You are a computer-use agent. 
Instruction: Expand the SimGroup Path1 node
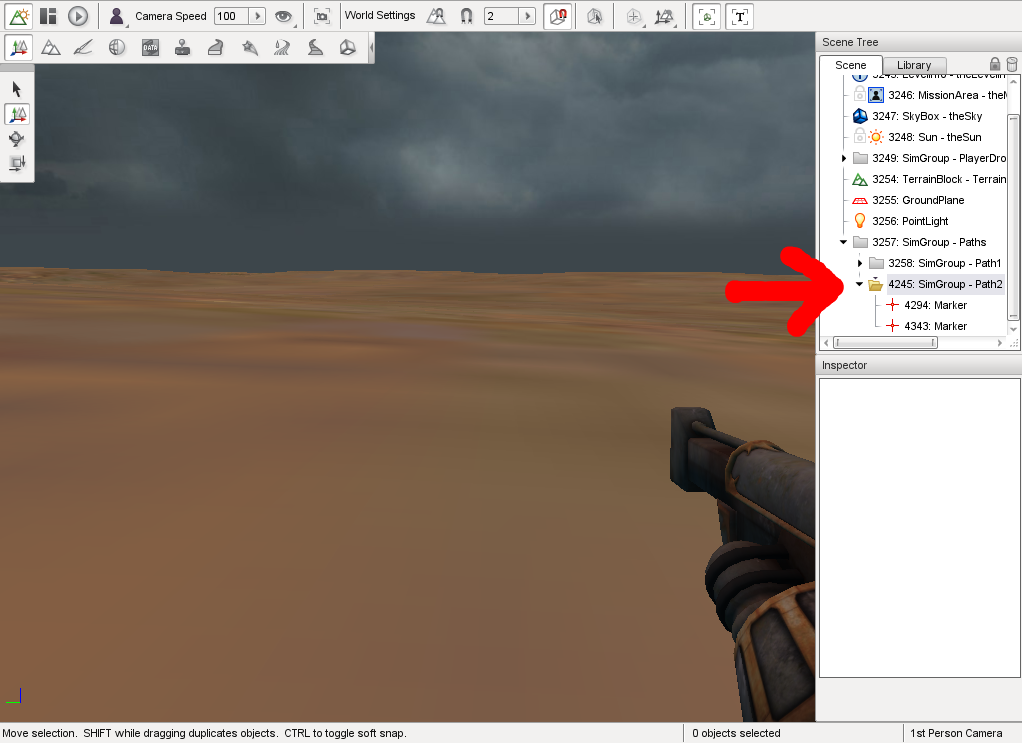(860, 263)
